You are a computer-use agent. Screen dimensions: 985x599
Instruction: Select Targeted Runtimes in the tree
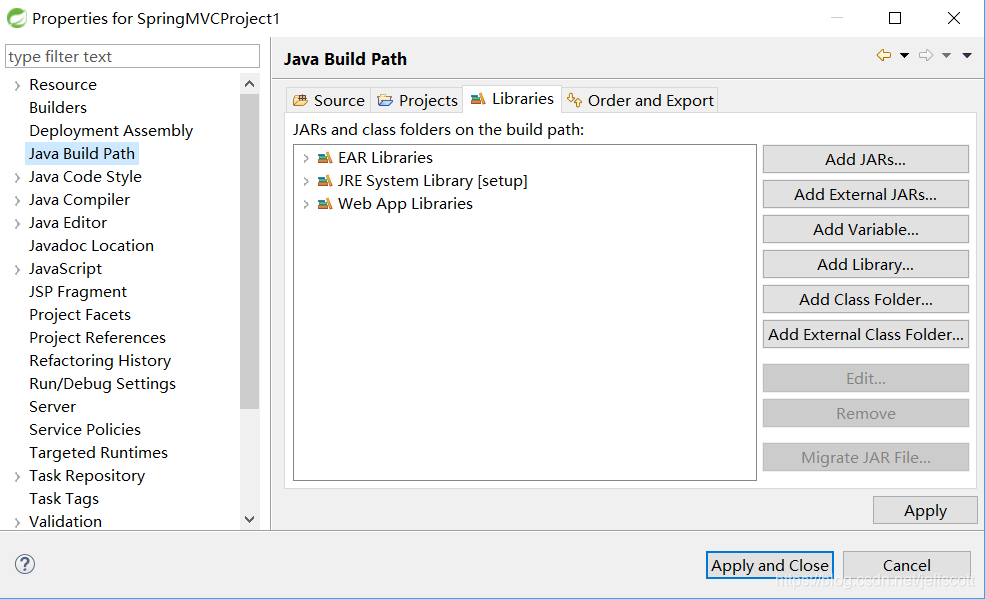coord(98,453)
